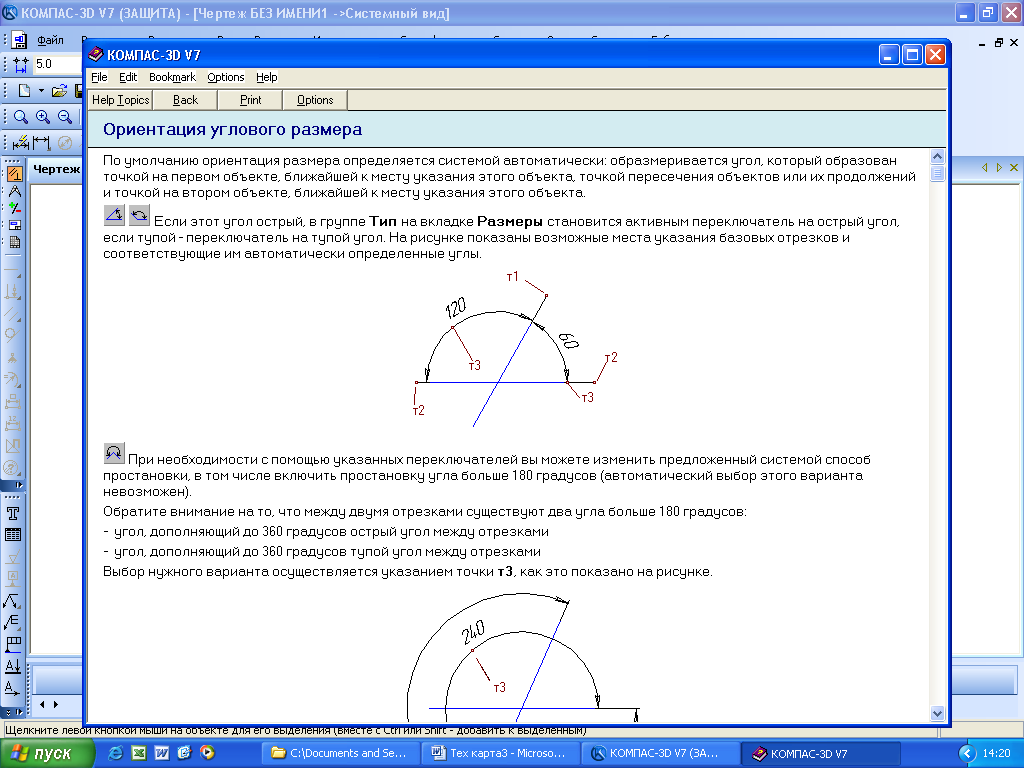Click the Print button
This screenshot has height=768, width=1024.
click(x=250, y=100)
